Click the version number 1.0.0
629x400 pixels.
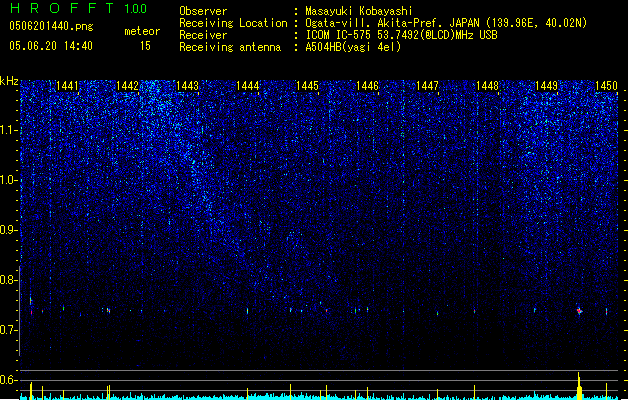click(x=136, y=9)
